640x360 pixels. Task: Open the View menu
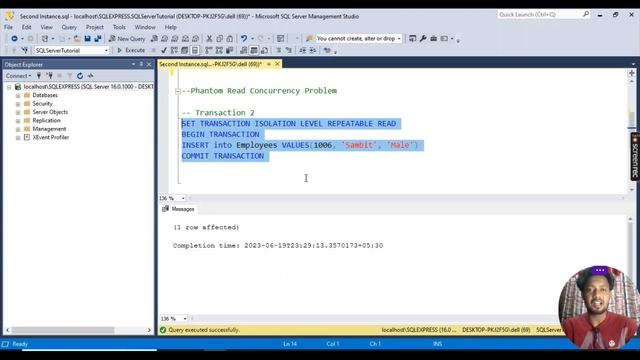click(x=47, y=27)
